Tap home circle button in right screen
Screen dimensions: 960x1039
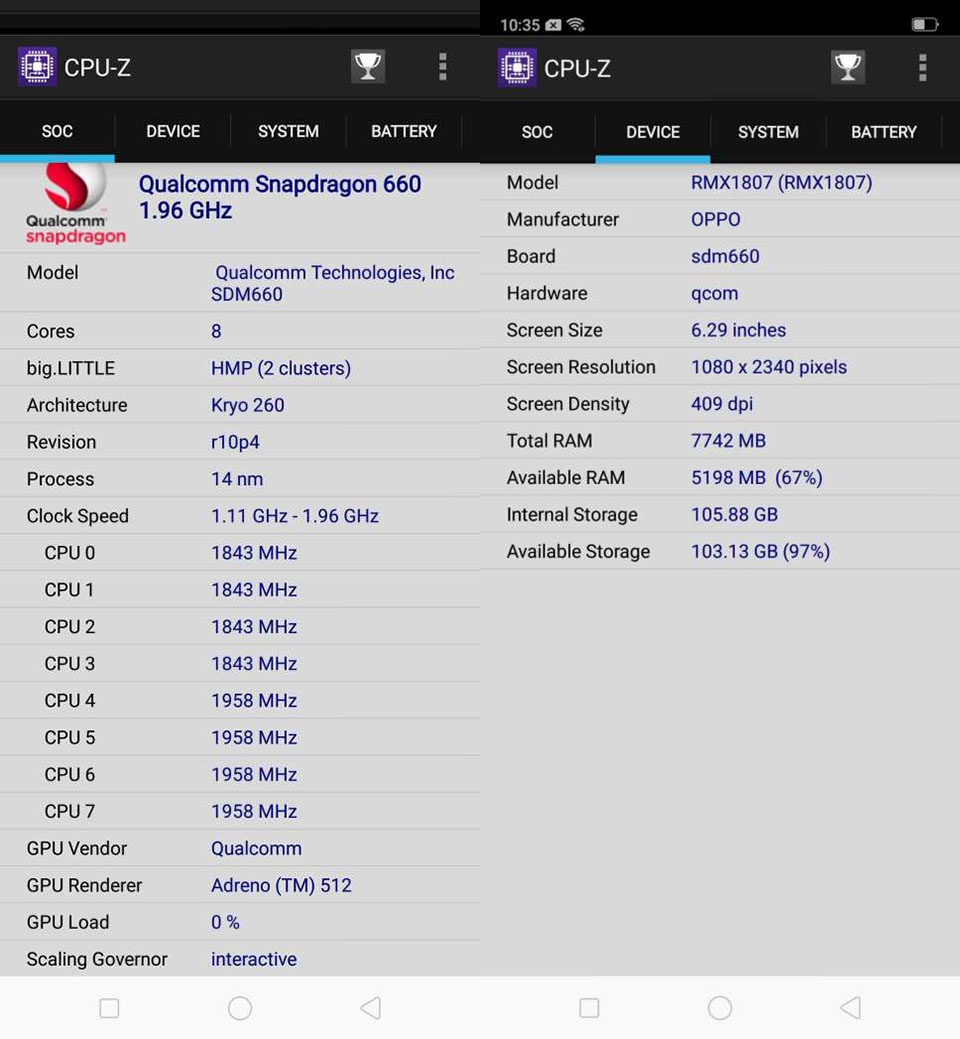pos(720,1008)
